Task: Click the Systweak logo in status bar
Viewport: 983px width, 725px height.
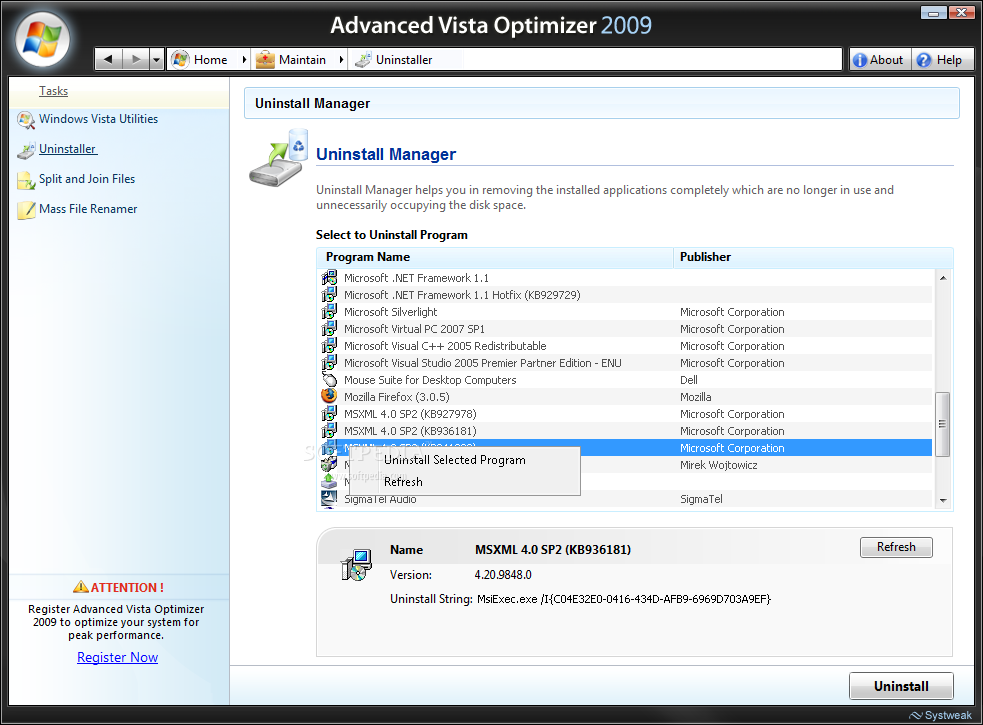Action: point(940,716)
